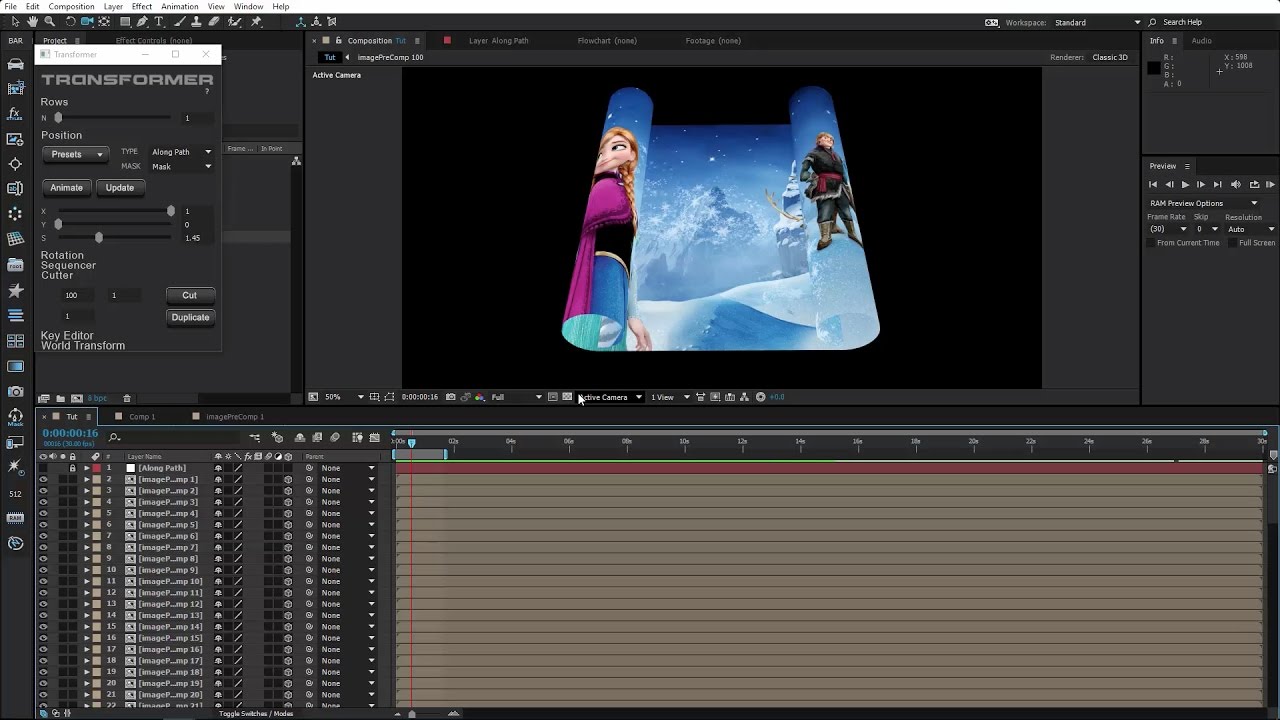Select the Rotation tool

[70, 22]
